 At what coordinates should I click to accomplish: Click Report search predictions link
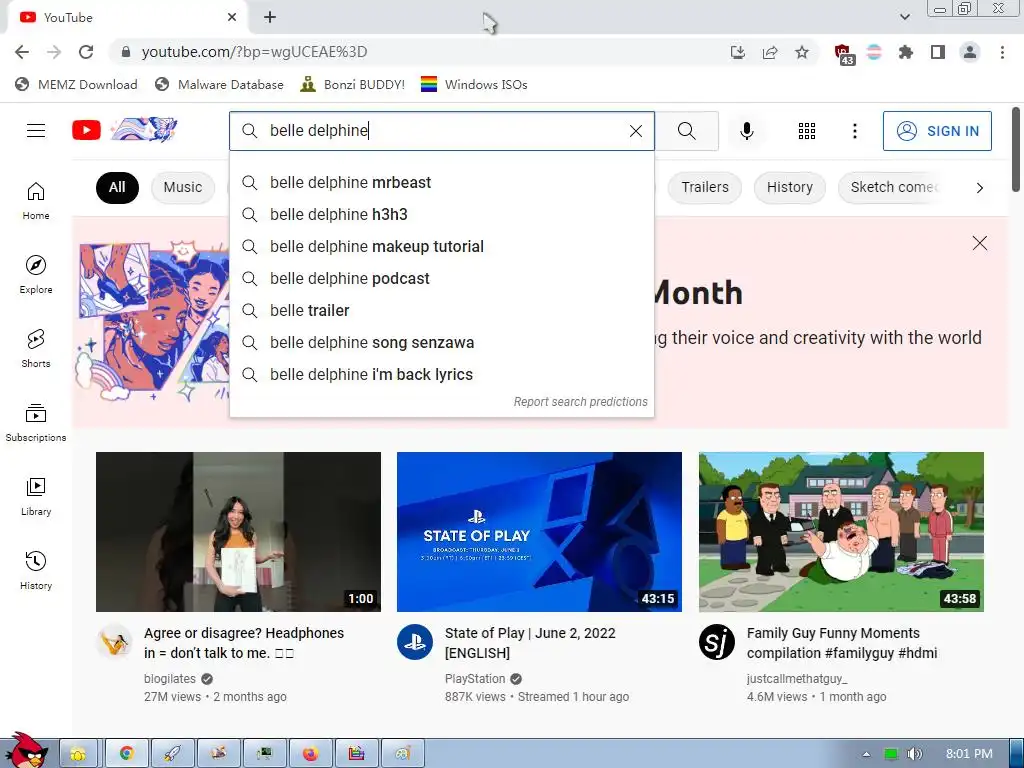[x=580, y=402]
